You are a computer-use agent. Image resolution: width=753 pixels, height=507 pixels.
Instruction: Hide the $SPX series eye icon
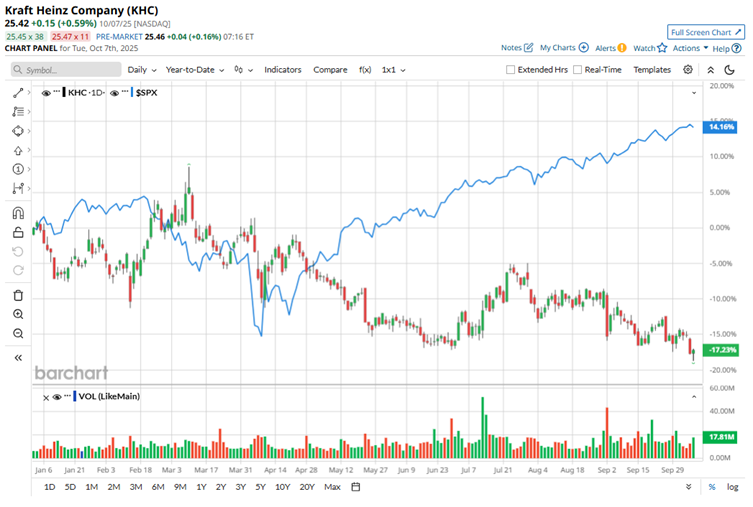point(114,93)
